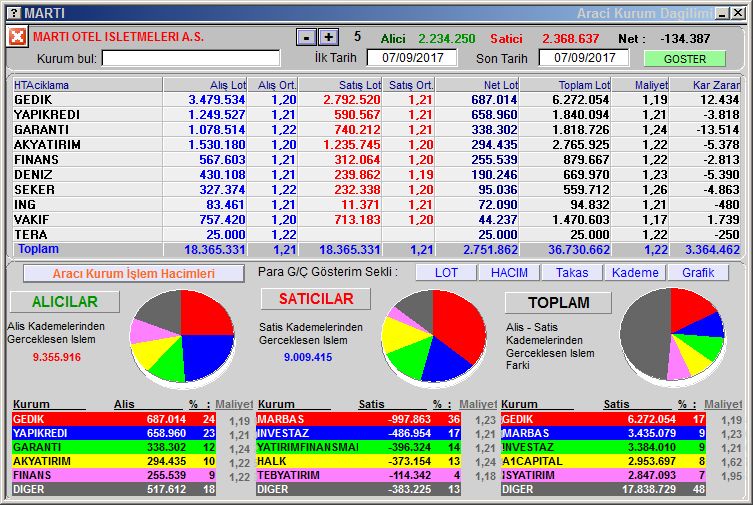Click the SATICILAR button
753x505 pixels.
316,299
